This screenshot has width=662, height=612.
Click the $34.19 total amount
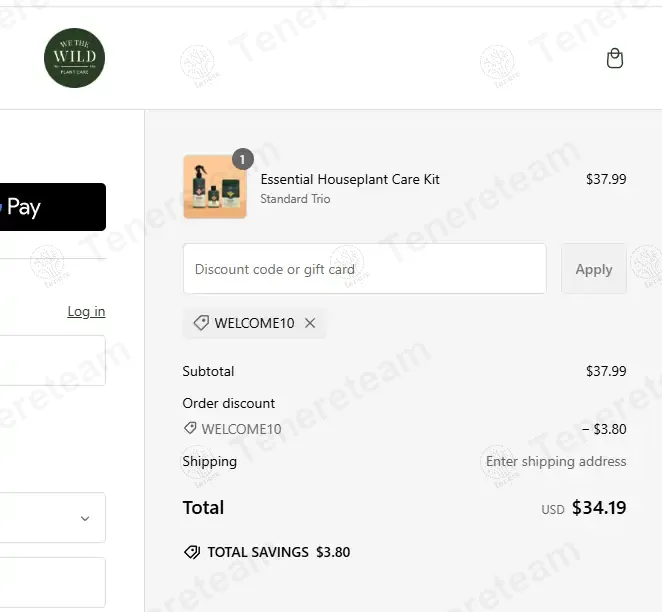coord(599,508)
